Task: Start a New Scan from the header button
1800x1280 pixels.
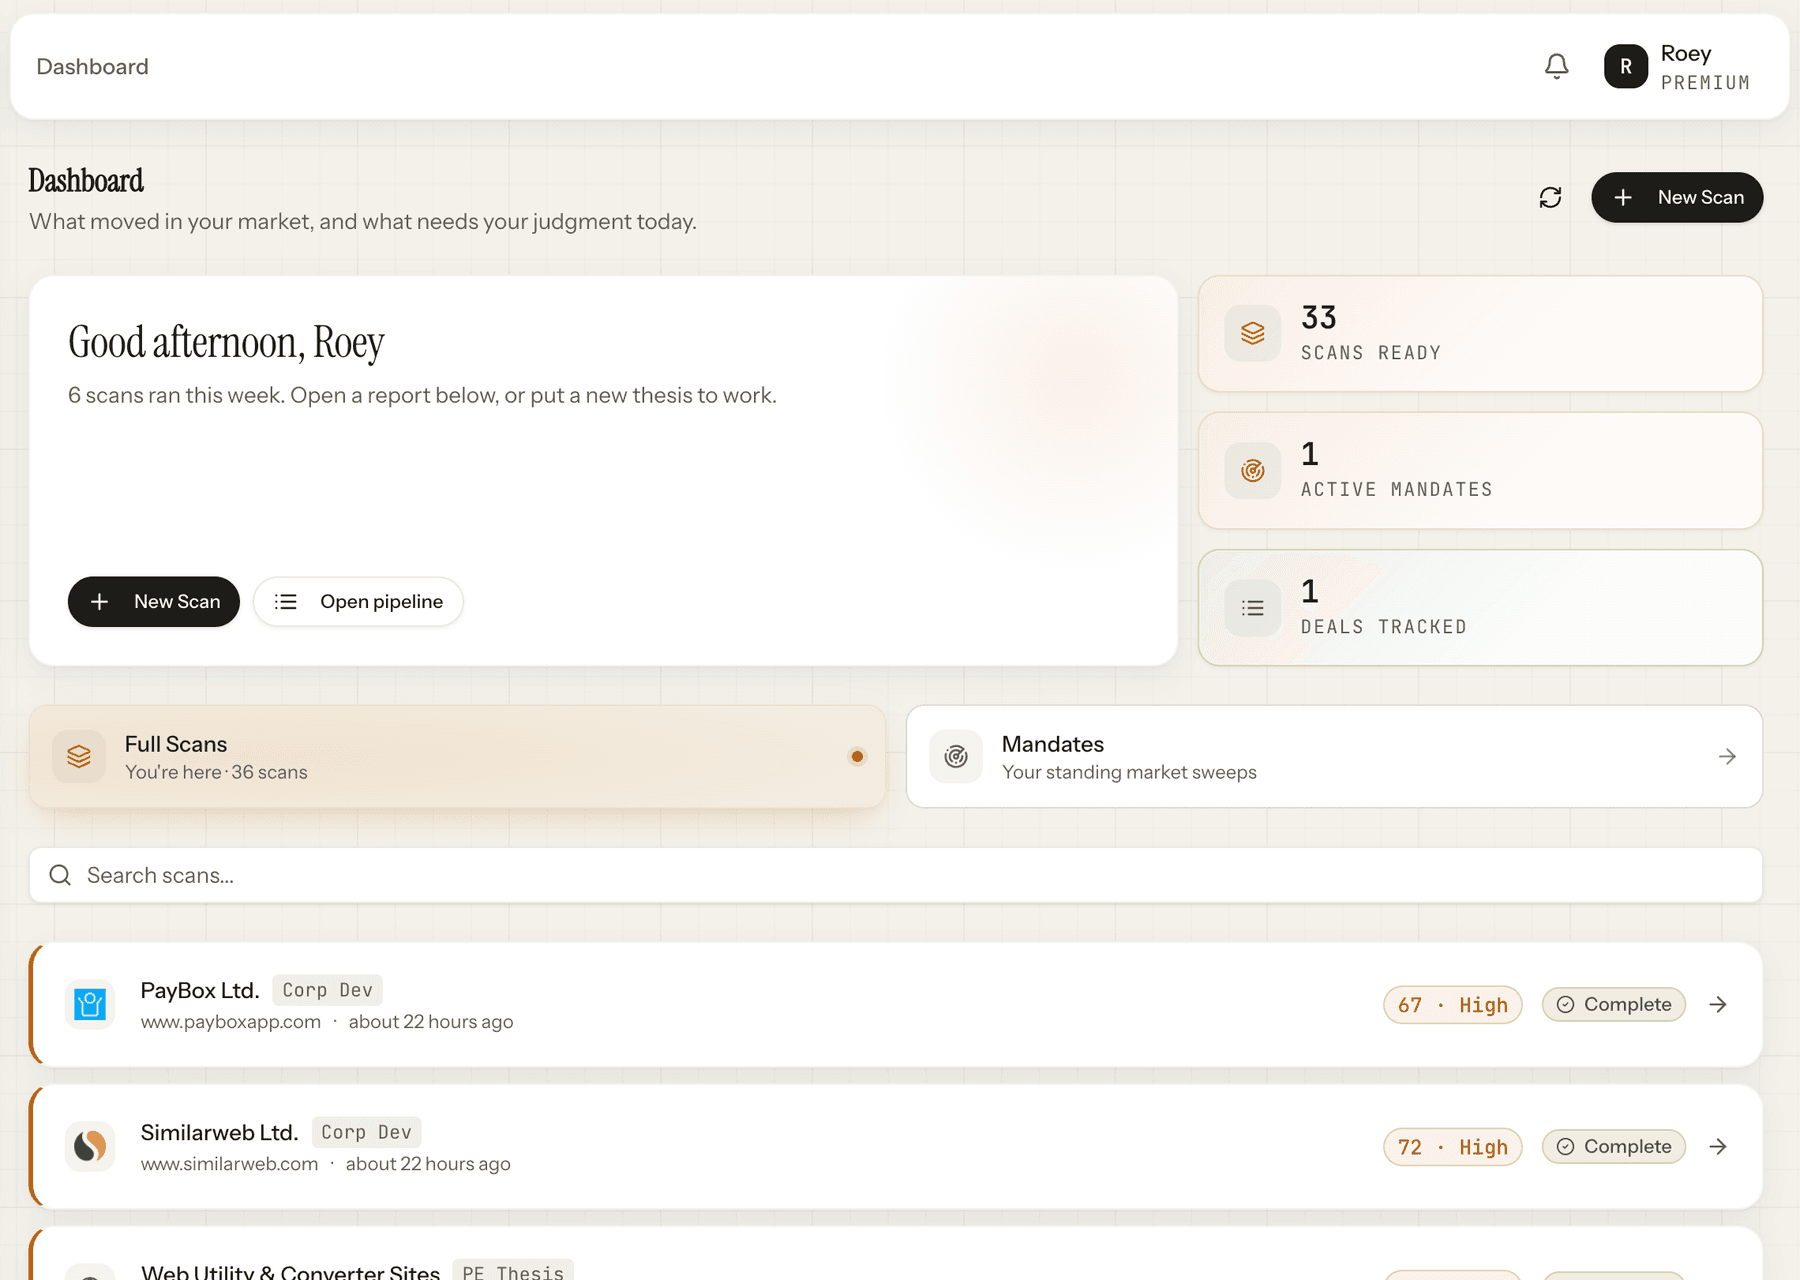Action: pos(1677,197)
